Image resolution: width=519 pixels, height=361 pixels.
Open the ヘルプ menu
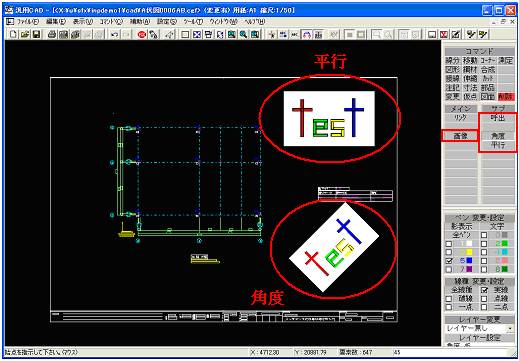pyautogui.click(x=254, y=22)
